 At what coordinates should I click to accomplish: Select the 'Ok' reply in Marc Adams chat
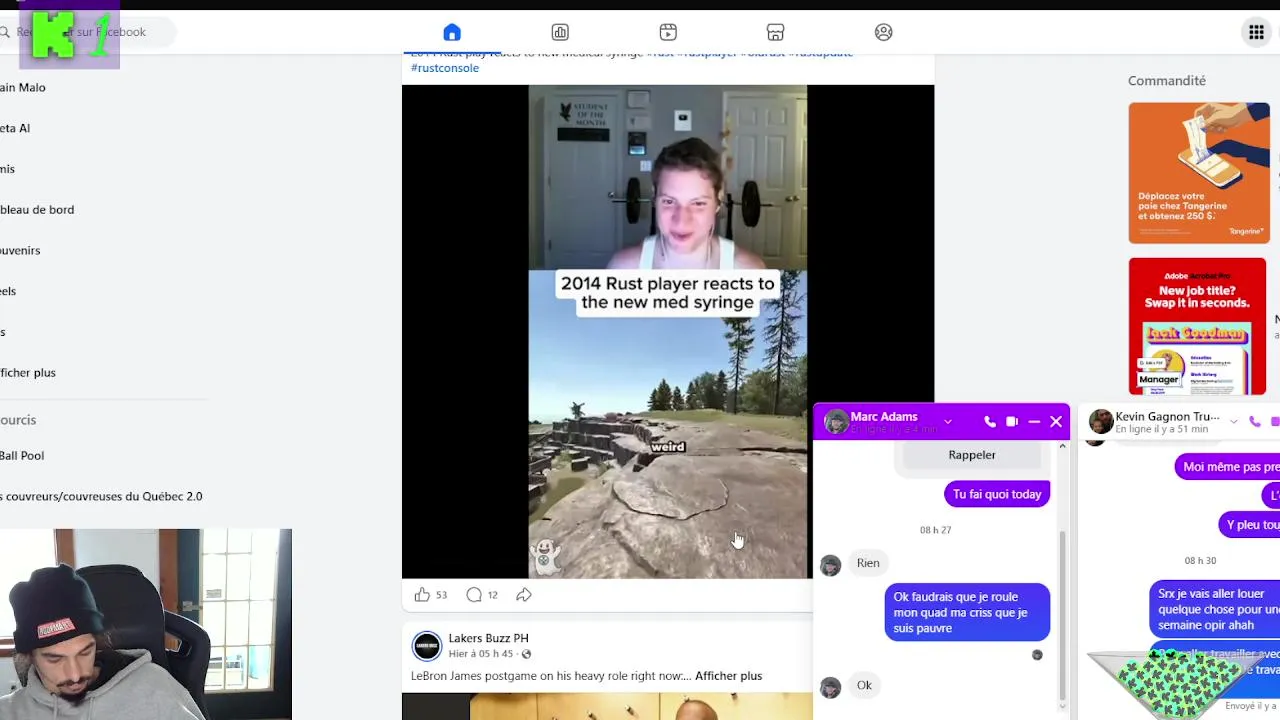point(864,685)
